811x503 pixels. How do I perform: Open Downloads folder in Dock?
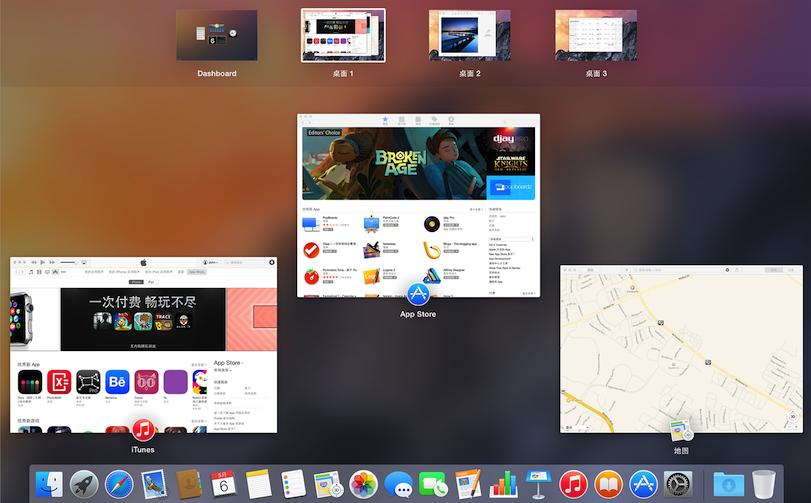(728, 484)
